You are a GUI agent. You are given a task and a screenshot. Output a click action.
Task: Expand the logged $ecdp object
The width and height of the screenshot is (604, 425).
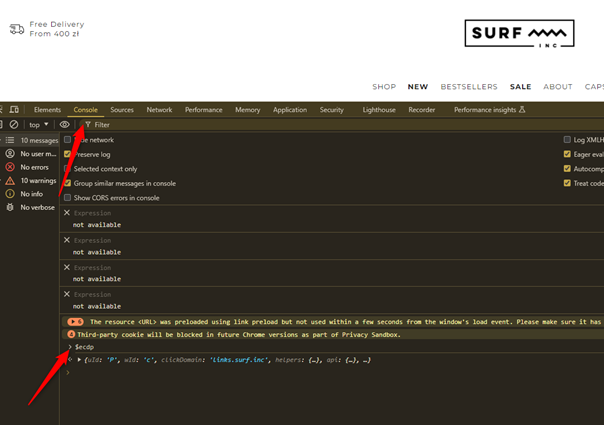tap(80, 360)
